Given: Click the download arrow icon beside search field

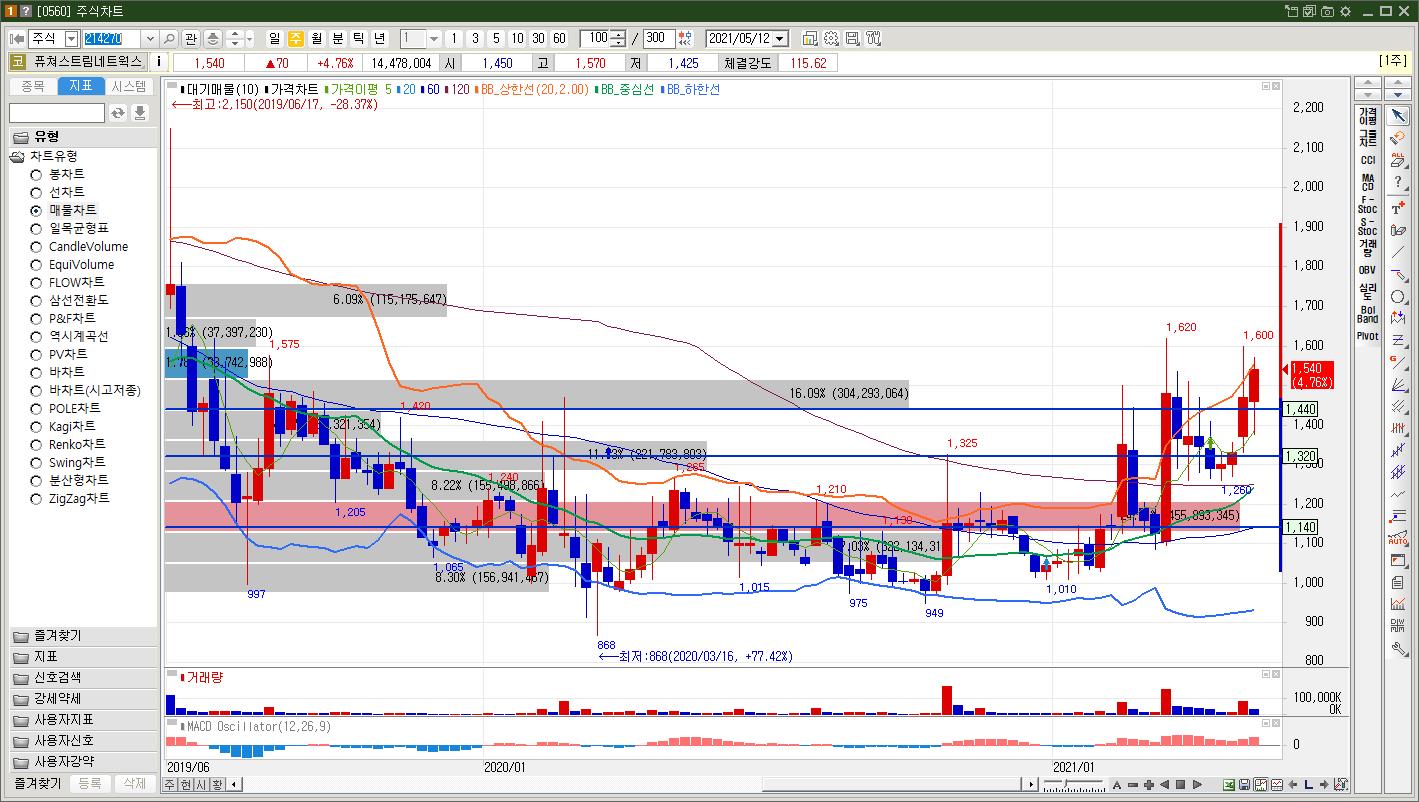Looking at the screenshot, I should (x=140, y=113).
